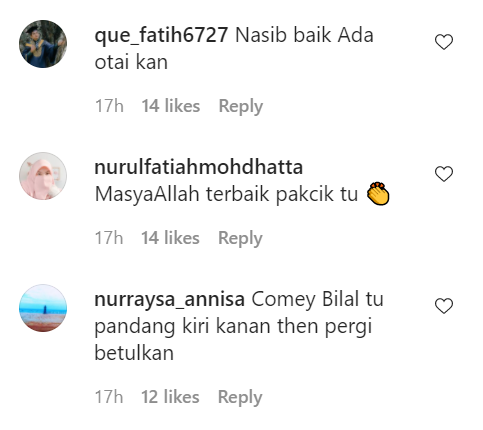483x430 pixels.
Task: Tap the heart on nurulfatiahmohdhatta's comment
Action: 444,174
